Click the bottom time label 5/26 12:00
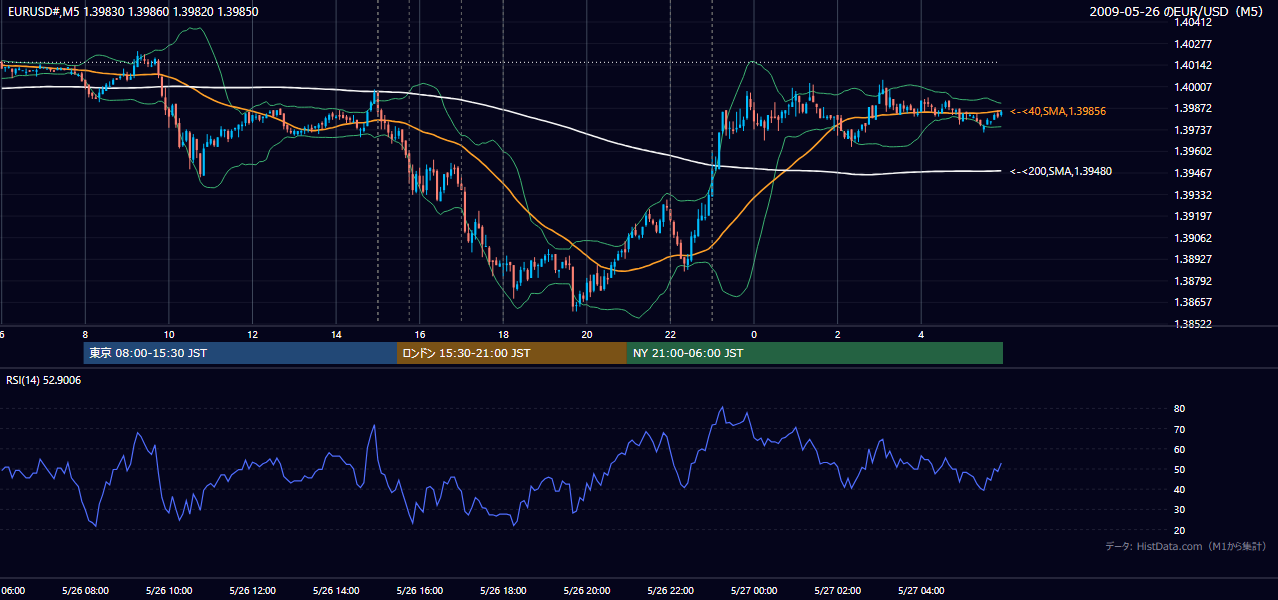Screen dimensions: 1278x600 tap(252, 591)
